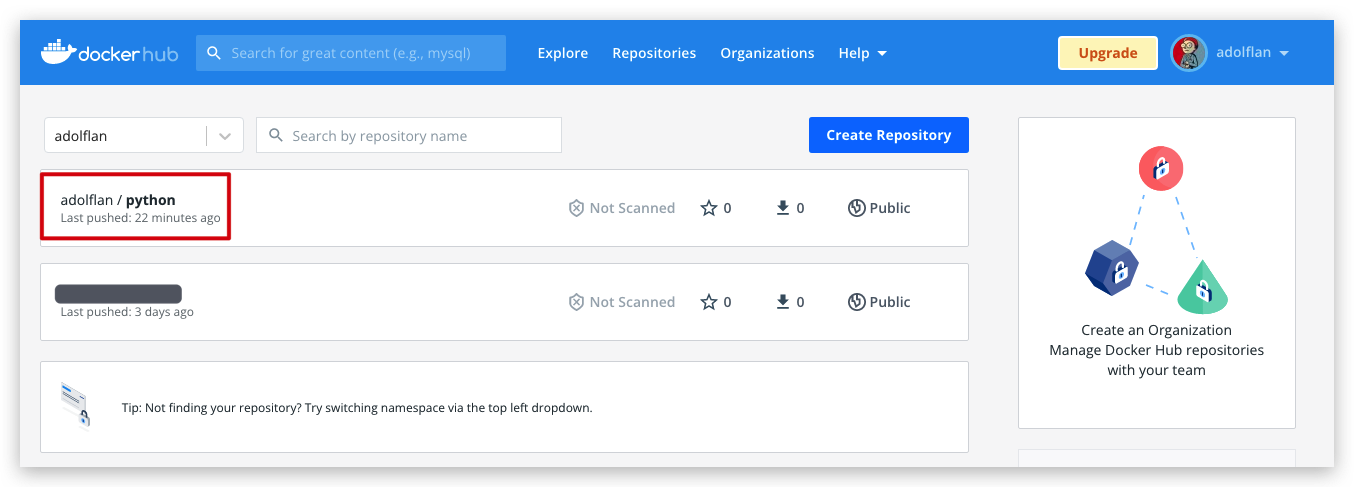1354x487 pixels.
Task: Click the green cone lock icon
Action: pos(1202,287)
